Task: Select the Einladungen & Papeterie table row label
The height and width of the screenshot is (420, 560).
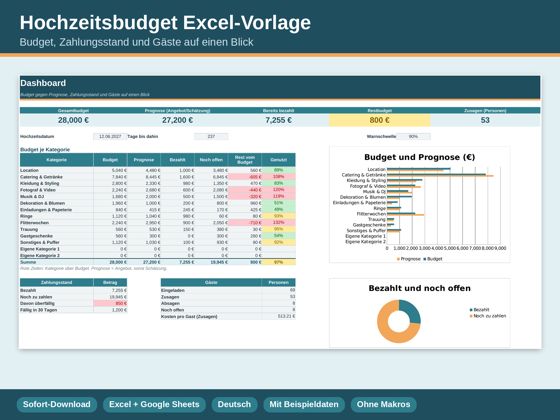Action: [x=46, y=210]
